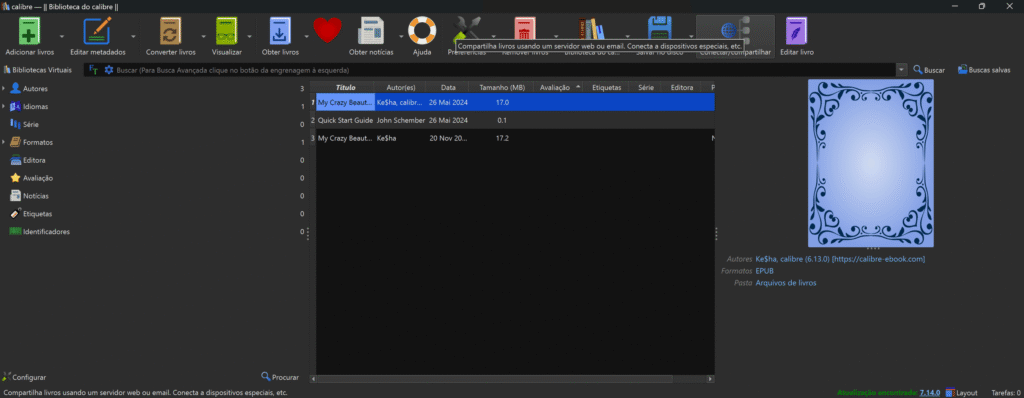1024x398 pixels.
Task: Sort by Autor(es) column header
Action: (x=400, y=87)
